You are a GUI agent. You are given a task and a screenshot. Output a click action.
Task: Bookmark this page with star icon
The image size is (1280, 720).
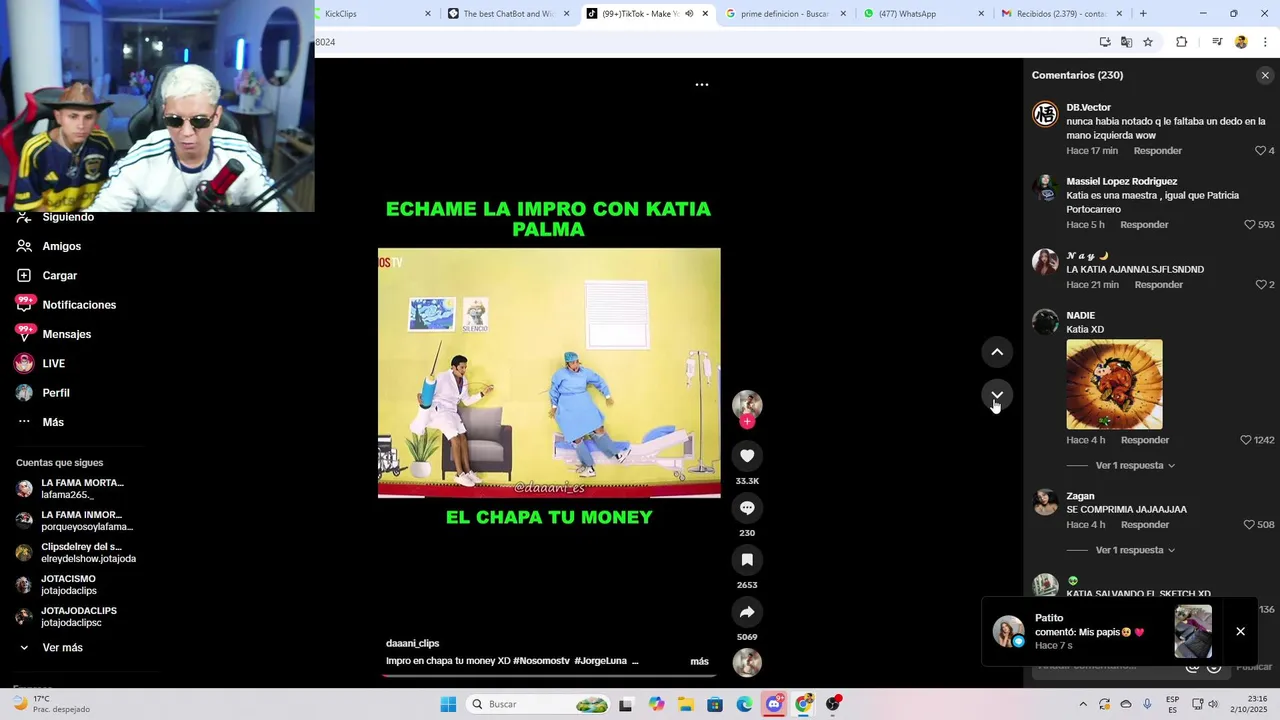(1148, 42)
